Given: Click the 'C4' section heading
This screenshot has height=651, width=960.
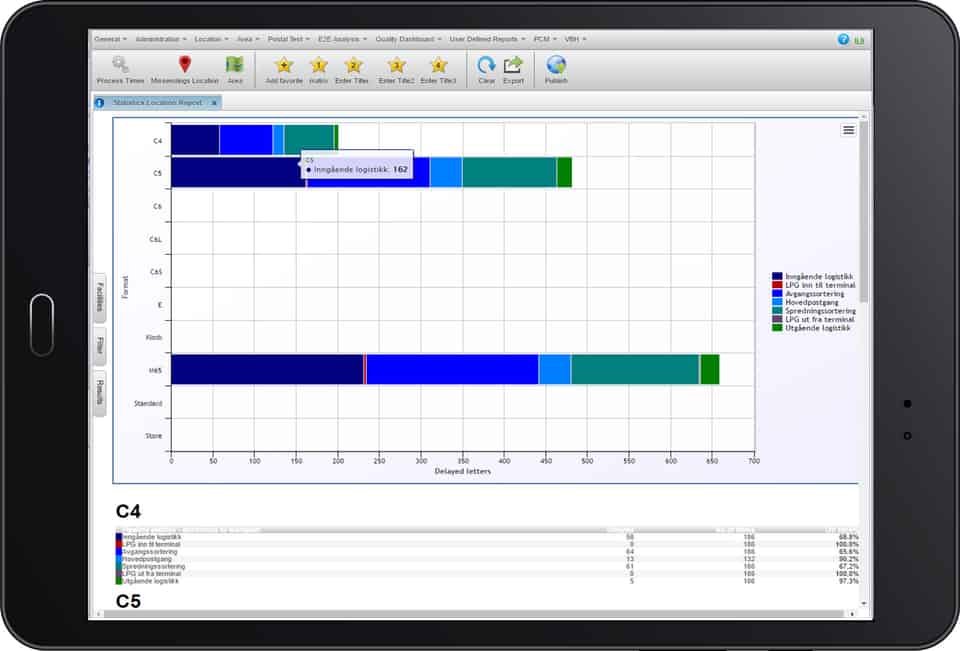Looking at the screenshot, I should coord(128,511).
